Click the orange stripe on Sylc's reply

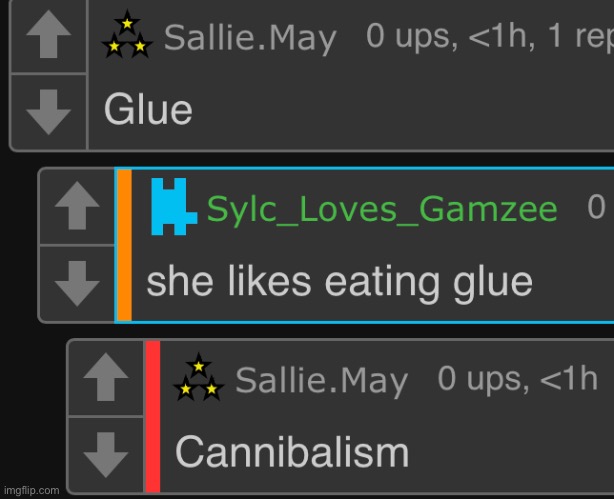tap(124, 245)
